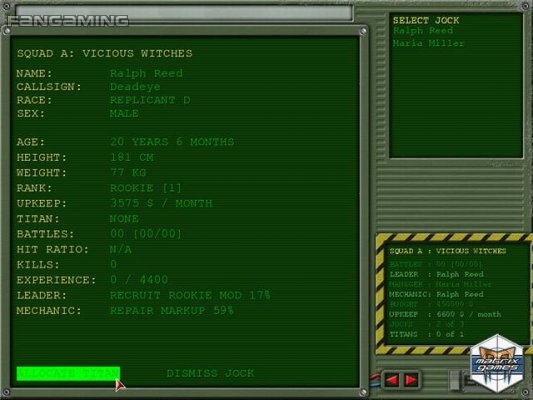This screenshot has height=400, width=533.
Task: Click the highlighted Allocate Titan button
Action: tap(68, 373)
